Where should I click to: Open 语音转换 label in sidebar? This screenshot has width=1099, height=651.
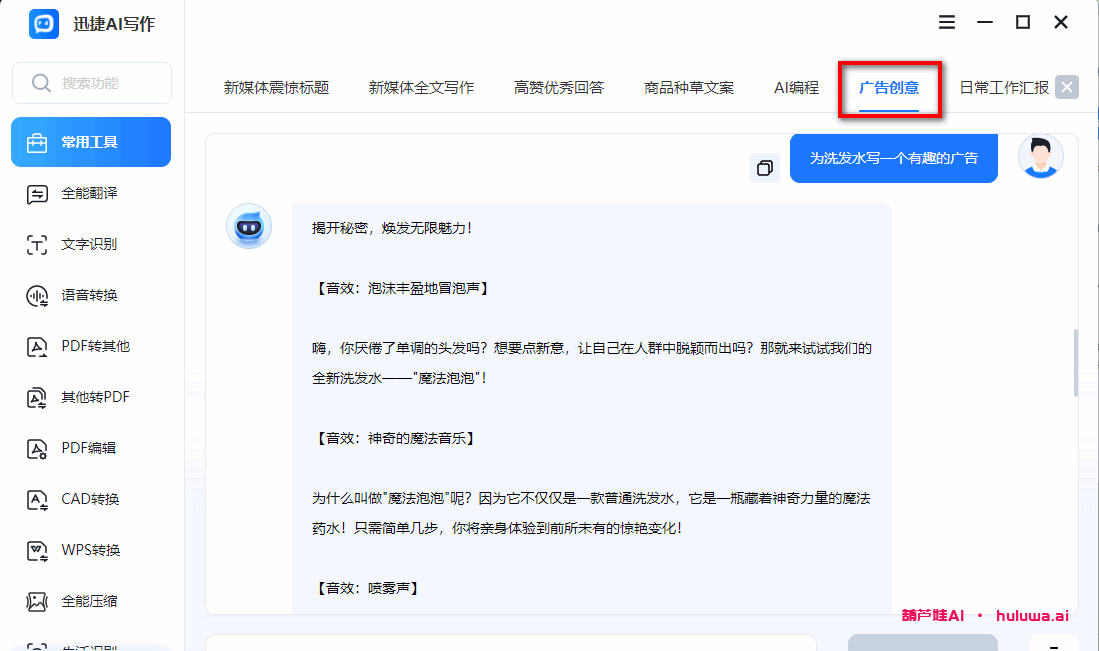coord(89,296)
